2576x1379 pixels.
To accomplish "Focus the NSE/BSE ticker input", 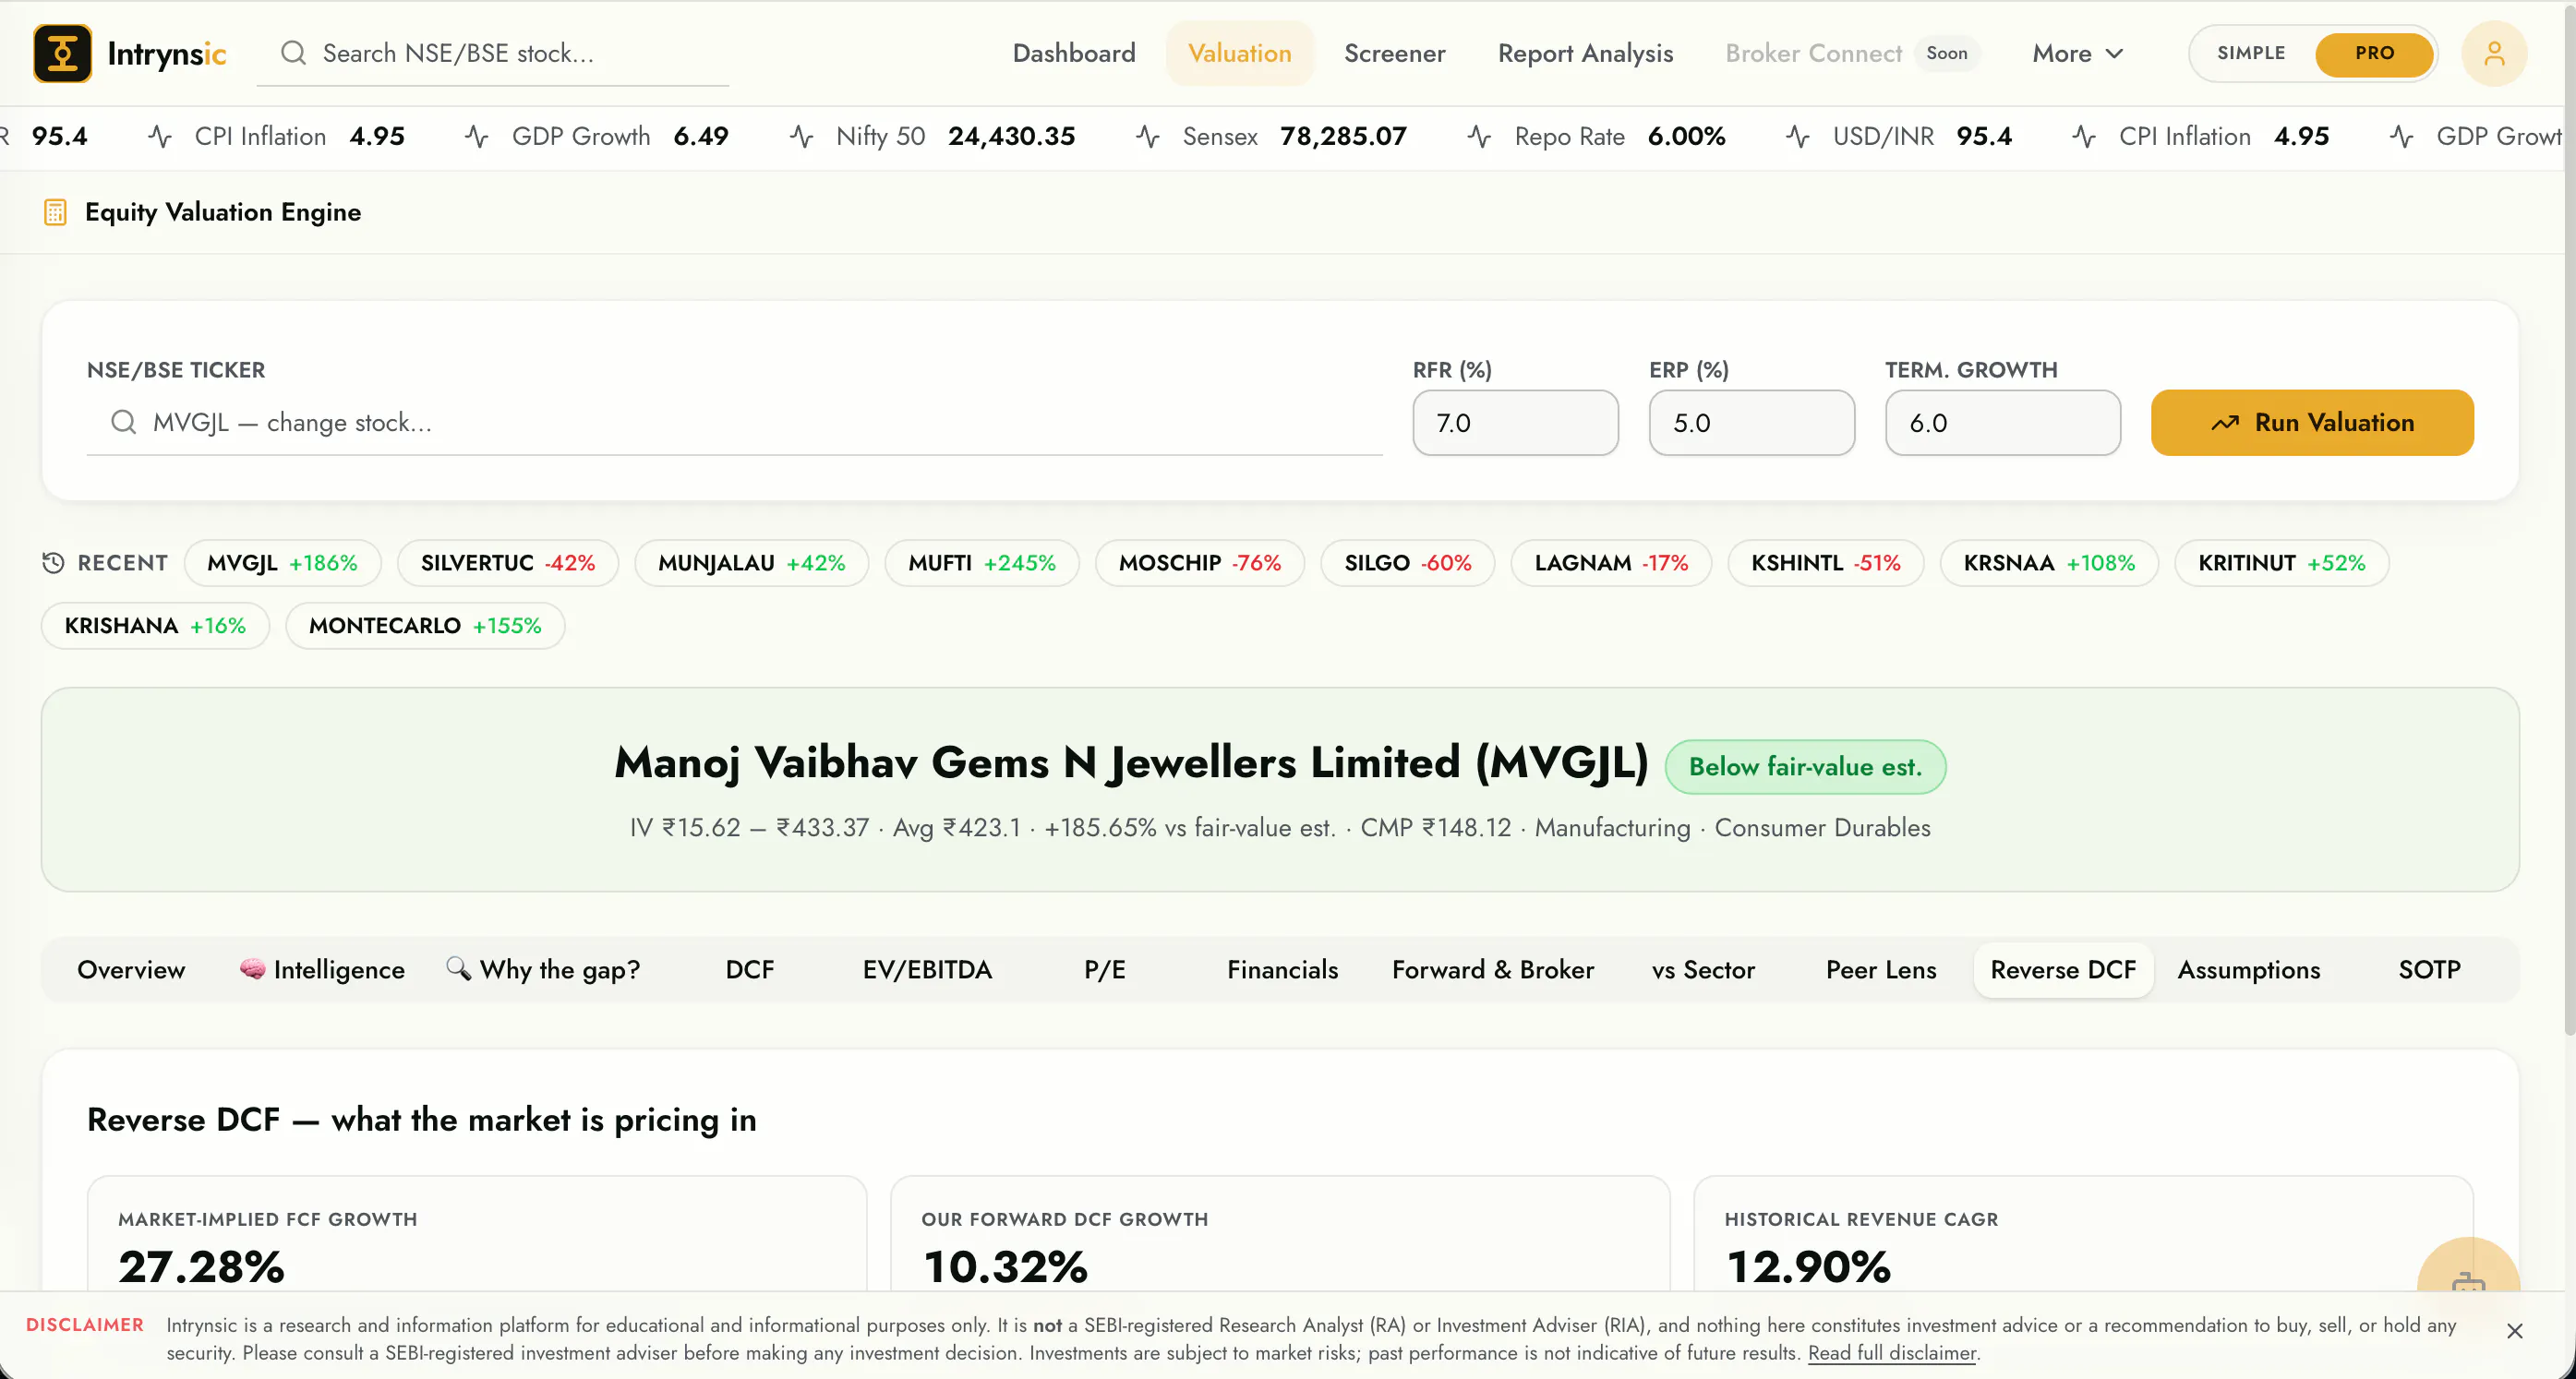I will point(735,422).
